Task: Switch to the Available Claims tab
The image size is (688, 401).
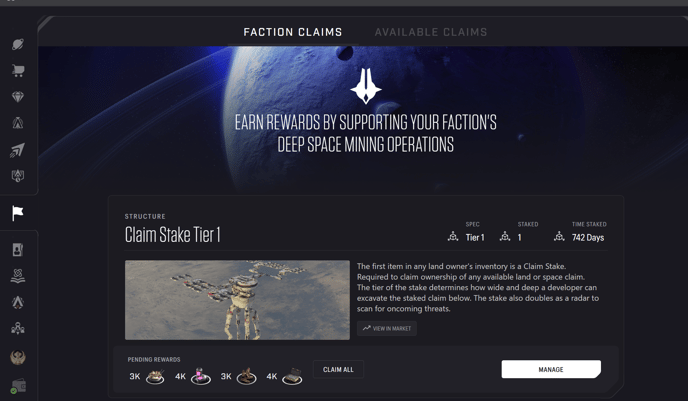Action: (x=431, y=32)
